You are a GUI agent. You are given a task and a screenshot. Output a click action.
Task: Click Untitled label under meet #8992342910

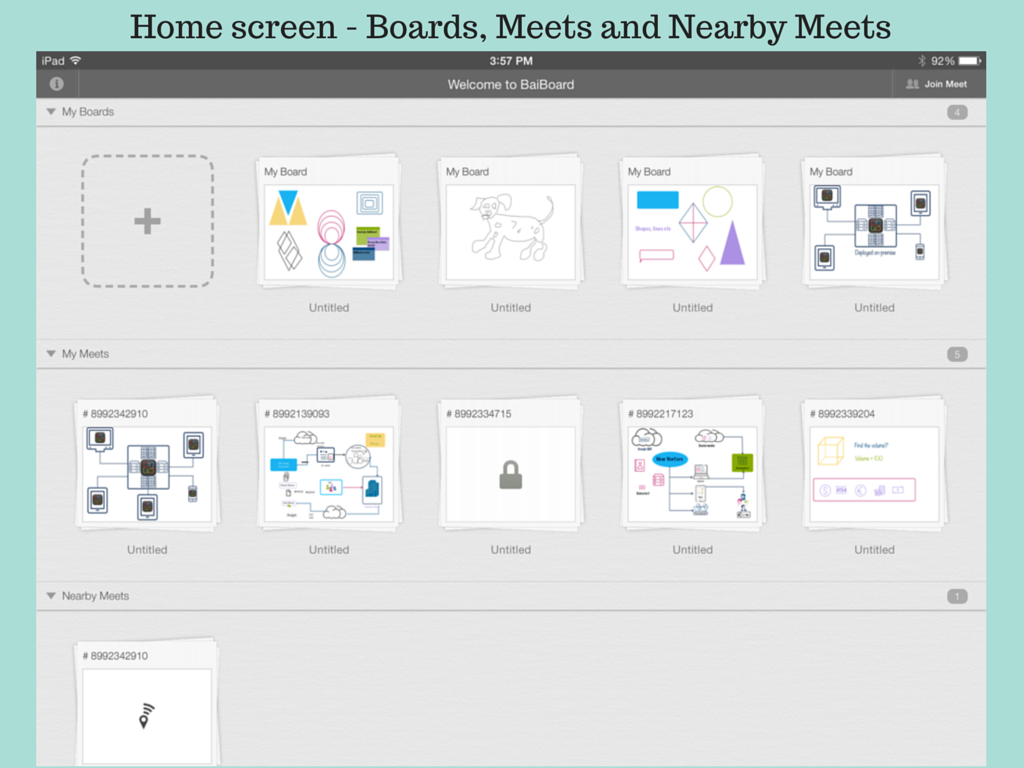(147, 550)
